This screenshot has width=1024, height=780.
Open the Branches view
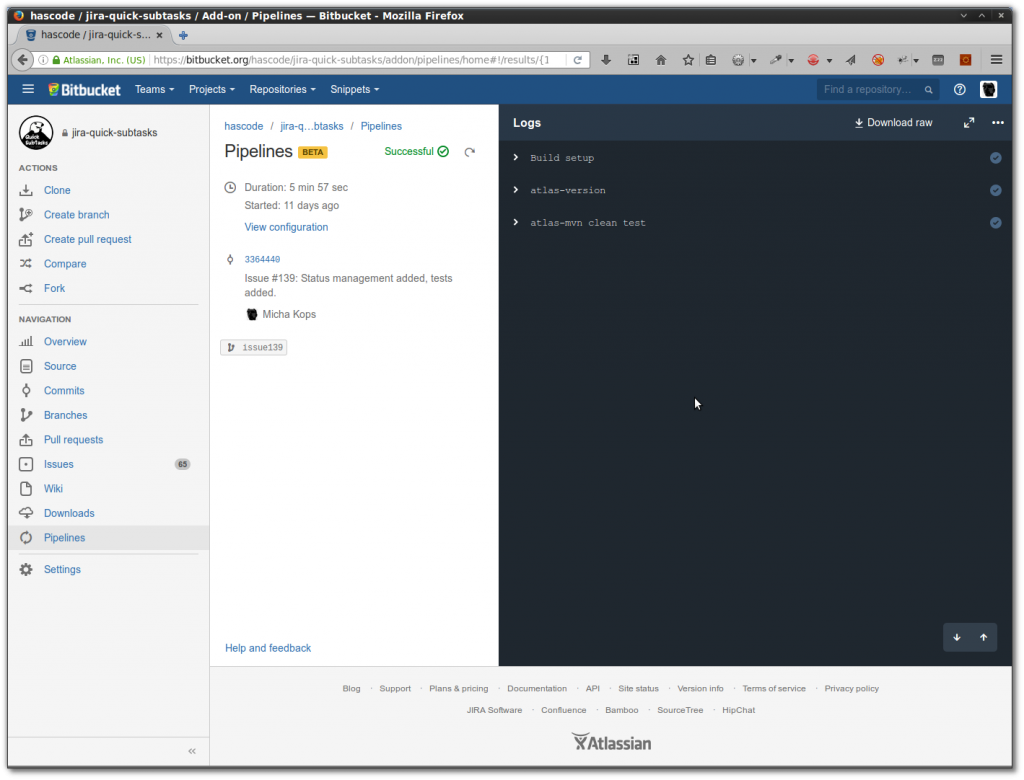click(x=65, y=415)
